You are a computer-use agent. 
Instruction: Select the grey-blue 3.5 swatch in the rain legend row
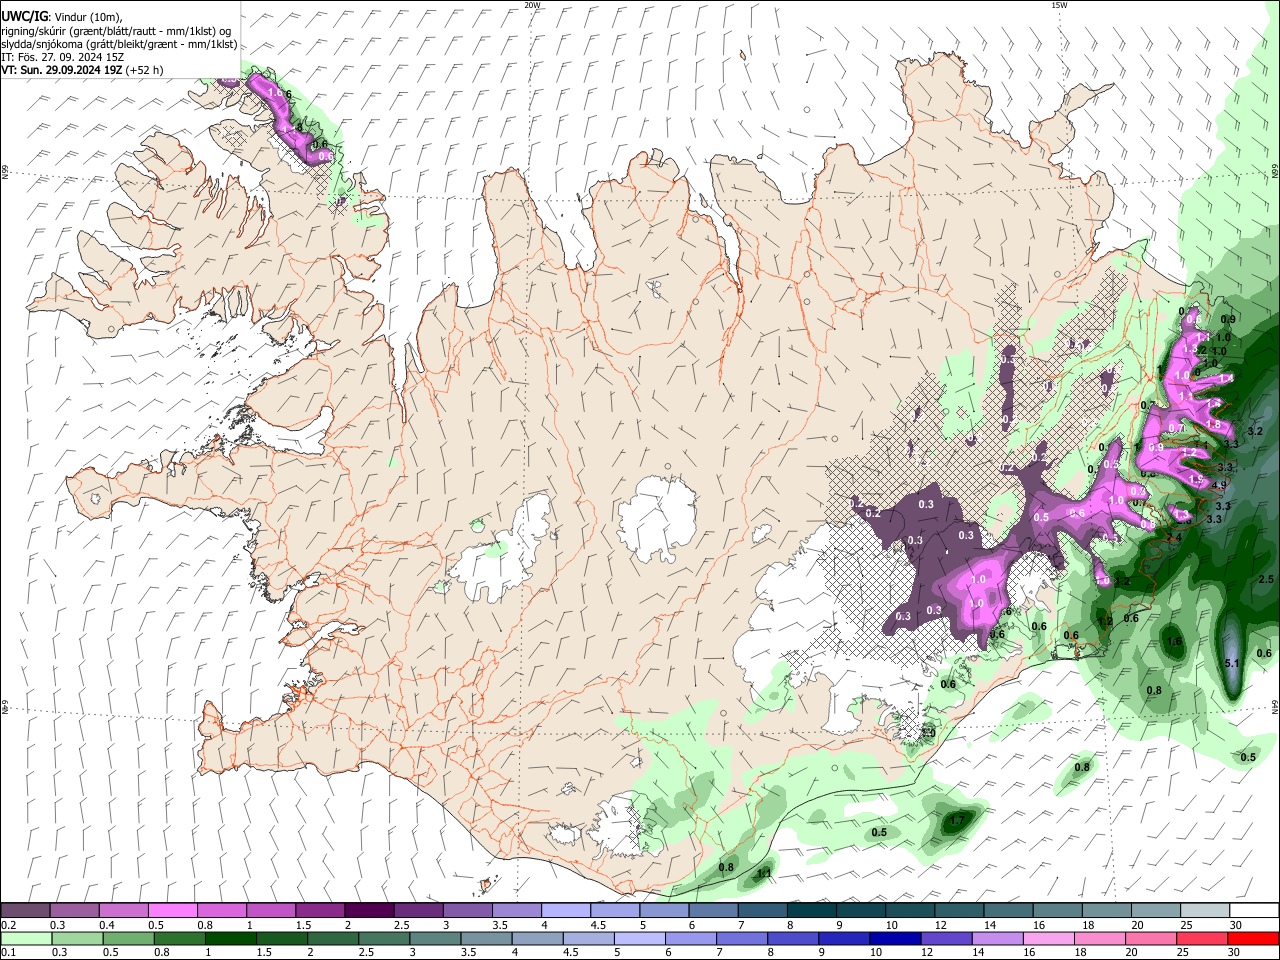click(485, 938)
